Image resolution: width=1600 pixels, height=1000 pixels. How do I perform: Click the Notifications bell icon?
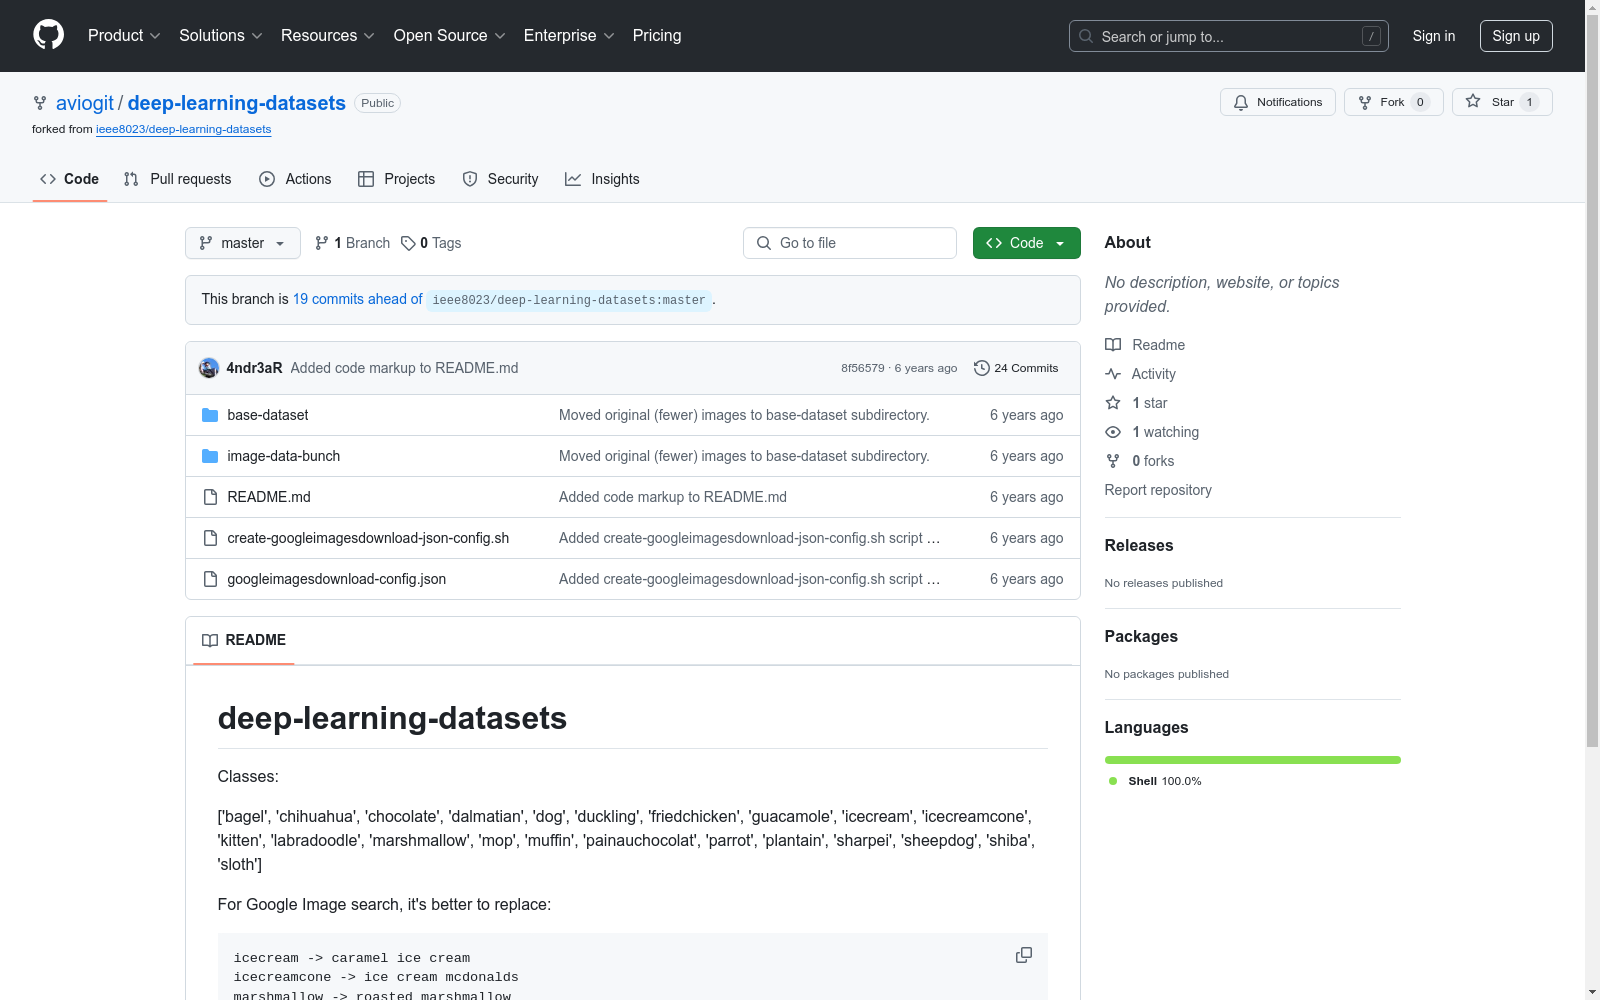pos(1241,102)
